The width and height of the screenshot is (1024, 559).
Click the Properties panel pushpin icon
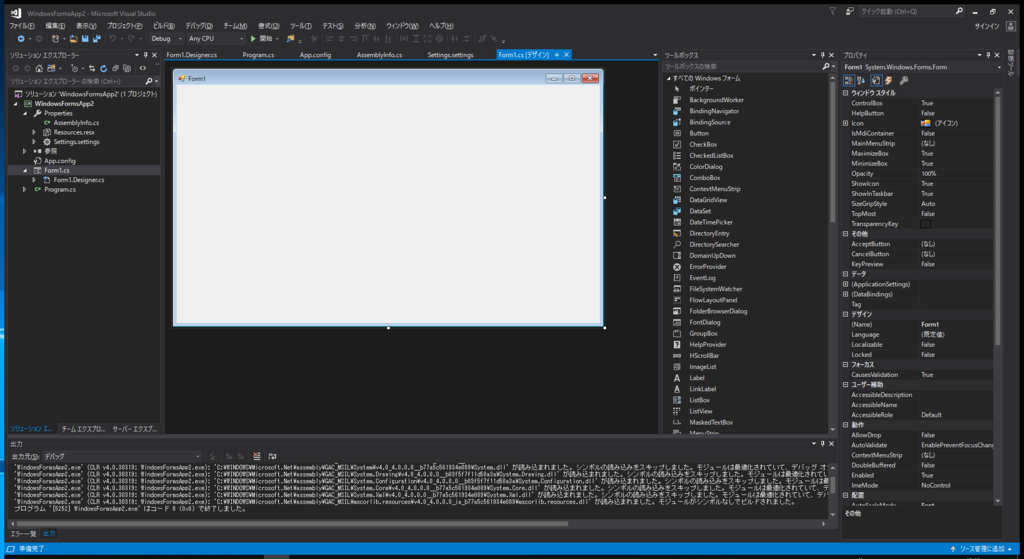click(x=988, y=56)
